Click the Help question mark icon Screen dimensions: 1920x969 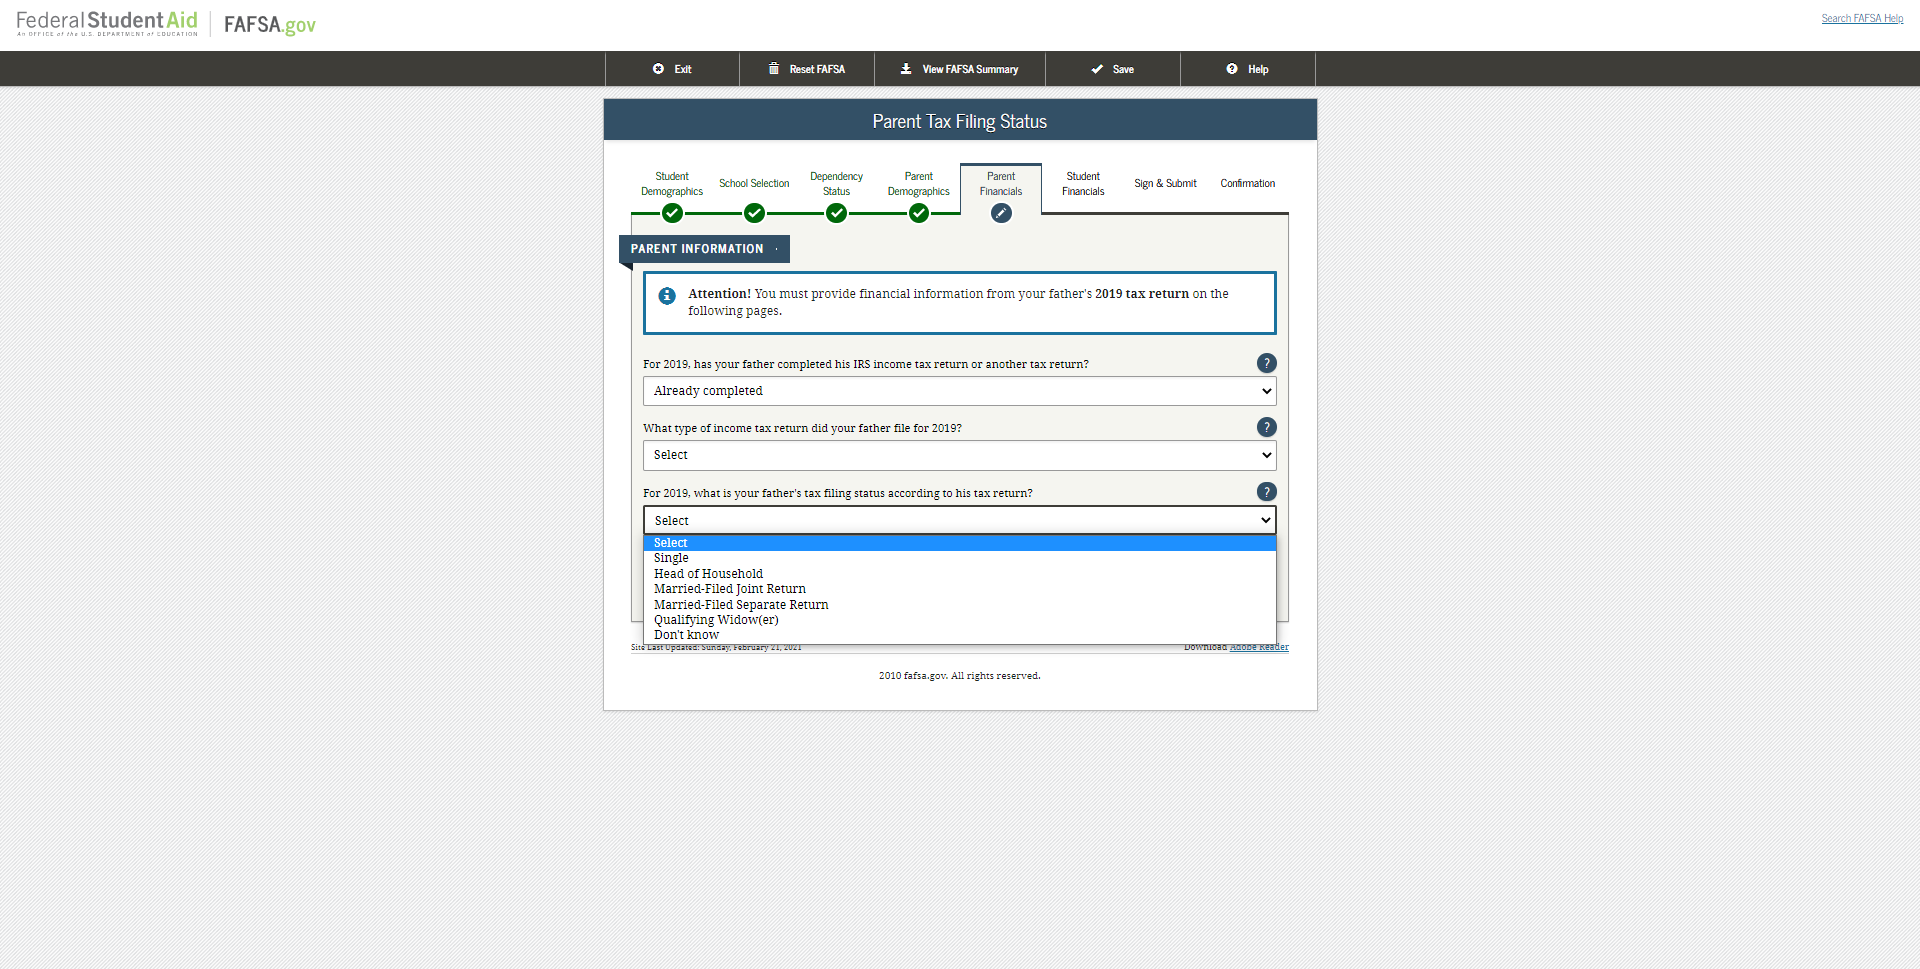(1230, 69)
